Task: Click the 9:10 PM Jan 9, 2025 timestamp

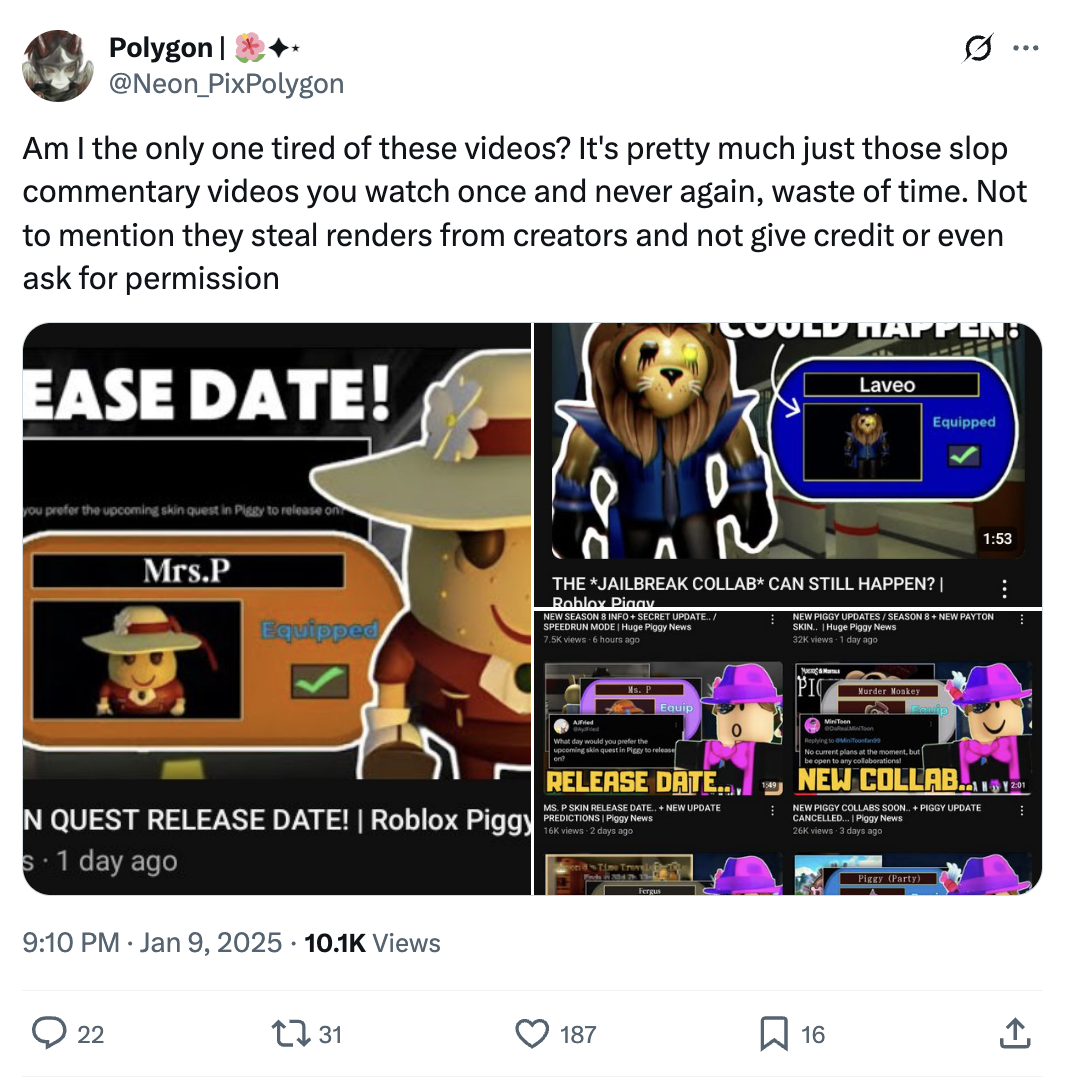Action: pyautogui.click(x=152, y=942)
